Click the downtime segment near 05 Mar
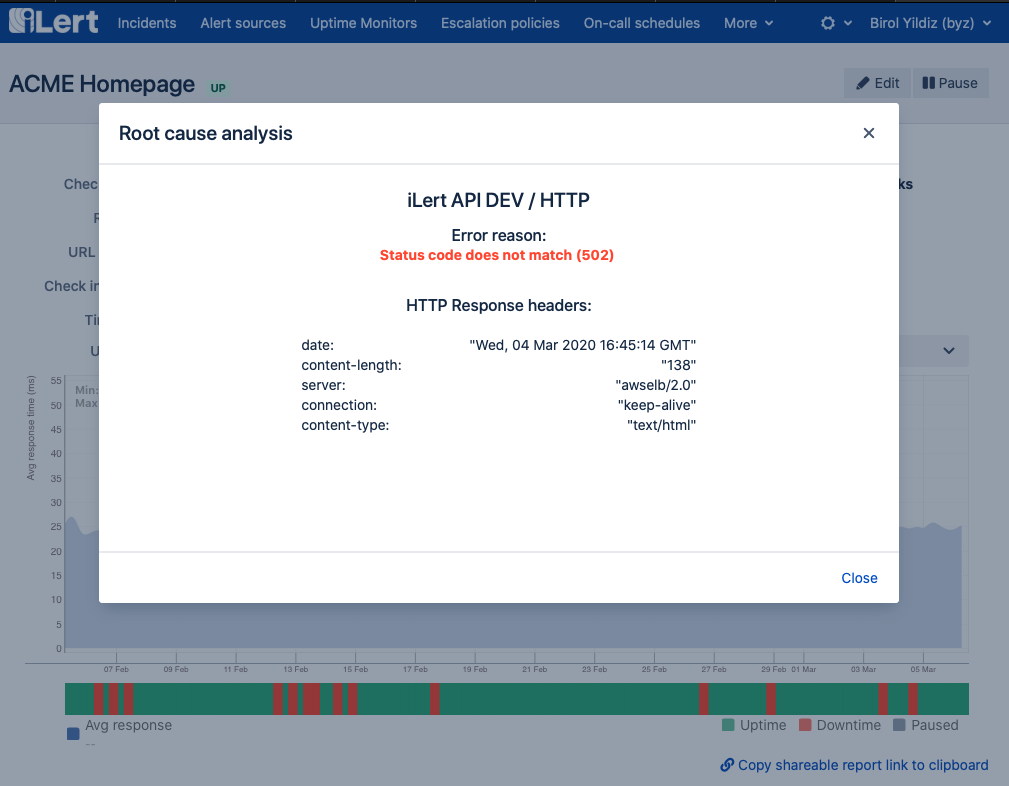This screenshot has height=786, width=1009. click(912, 699)
